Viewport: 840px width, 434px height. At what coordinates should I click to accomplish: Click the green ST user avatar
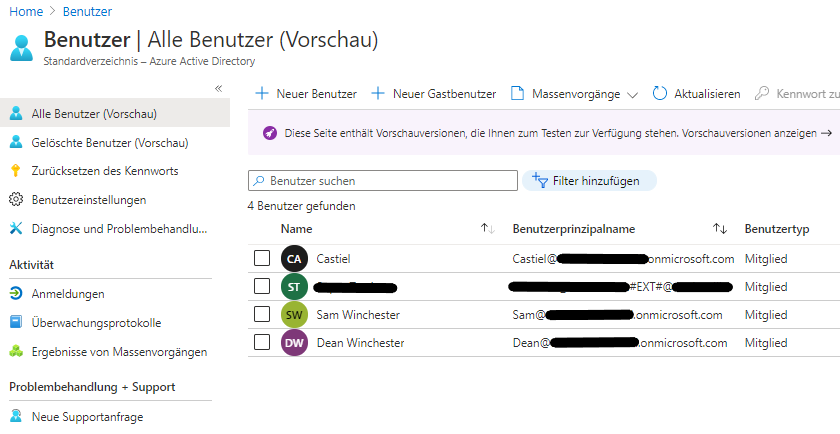294,287
